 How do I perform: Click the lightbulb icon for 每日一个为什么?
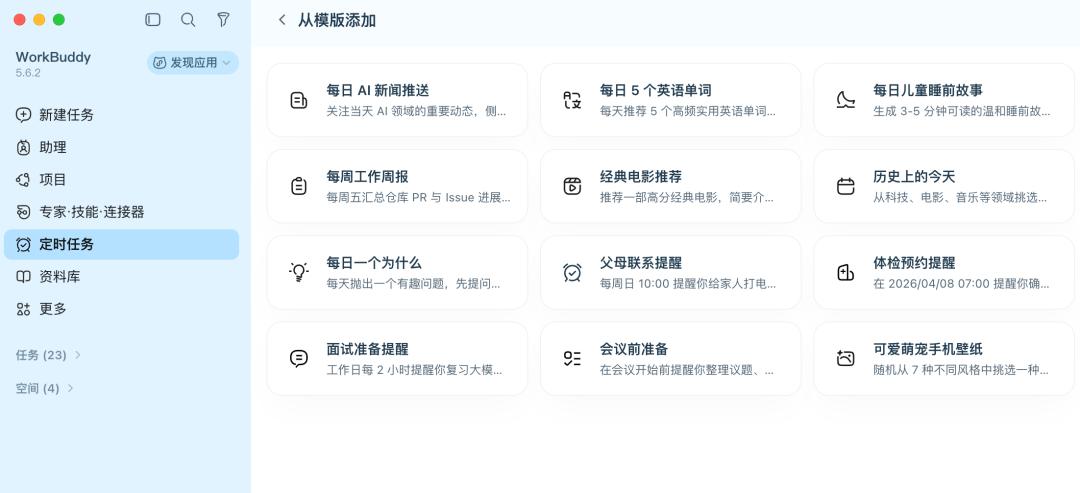click(298, 273)
